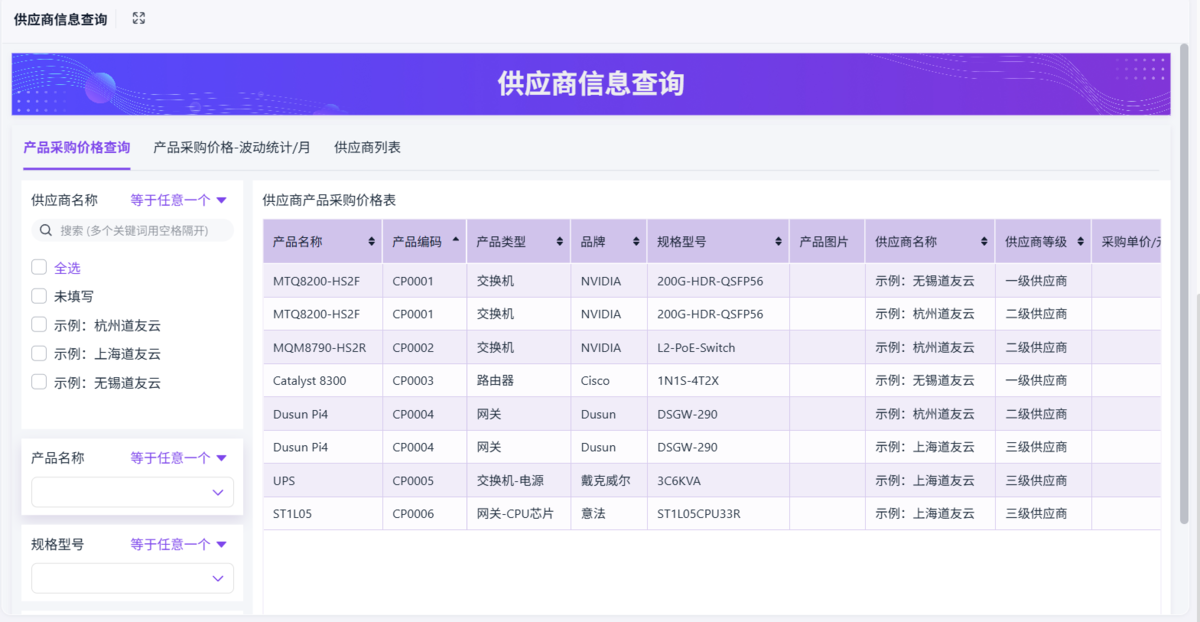Sort by 供应商名称 column sort icon
The image size is (1200, 622).
984,242
